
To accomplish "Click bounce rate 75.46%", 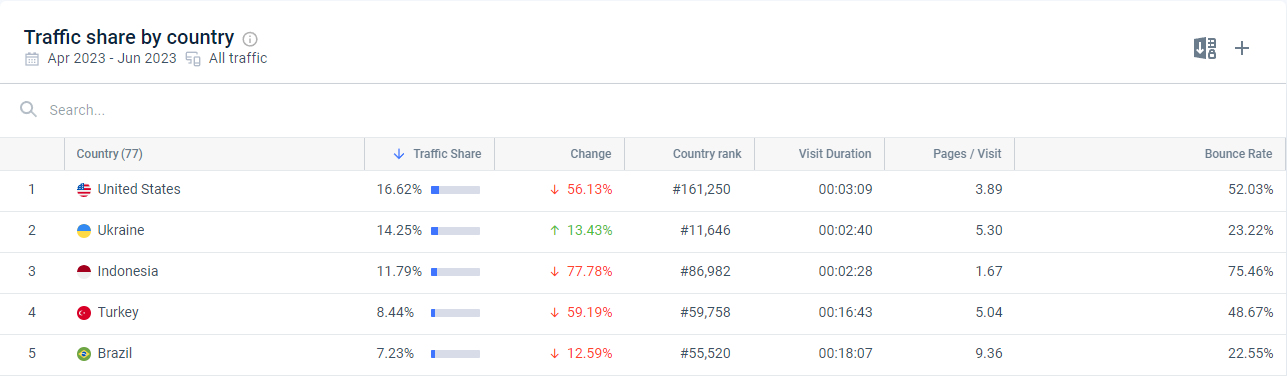I will coord(1250,271).
